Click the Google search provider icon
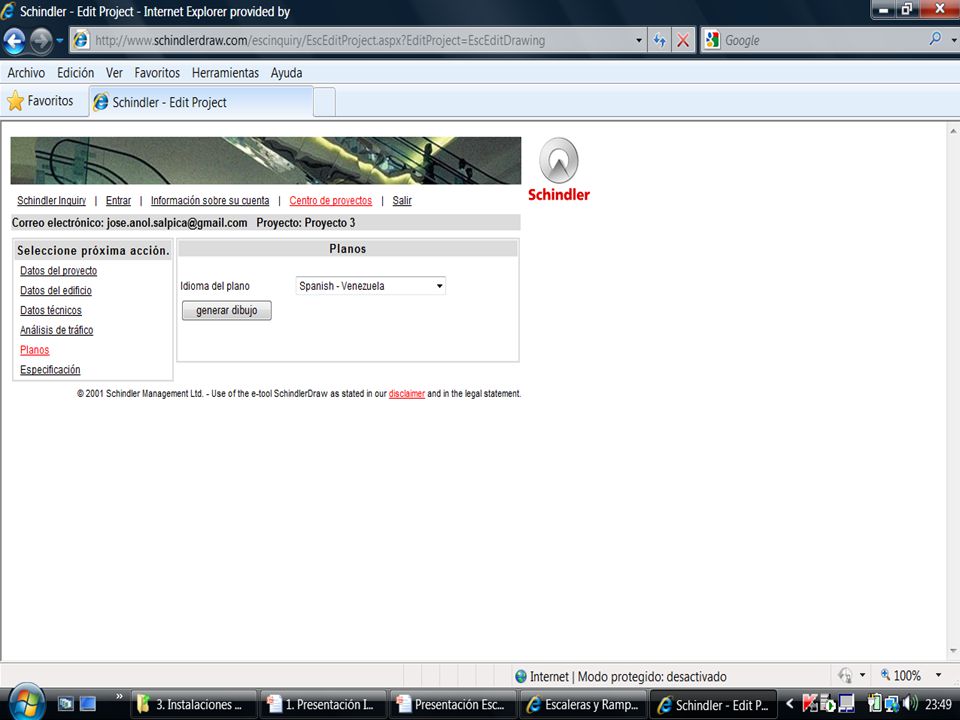 (x=712, y=41)
